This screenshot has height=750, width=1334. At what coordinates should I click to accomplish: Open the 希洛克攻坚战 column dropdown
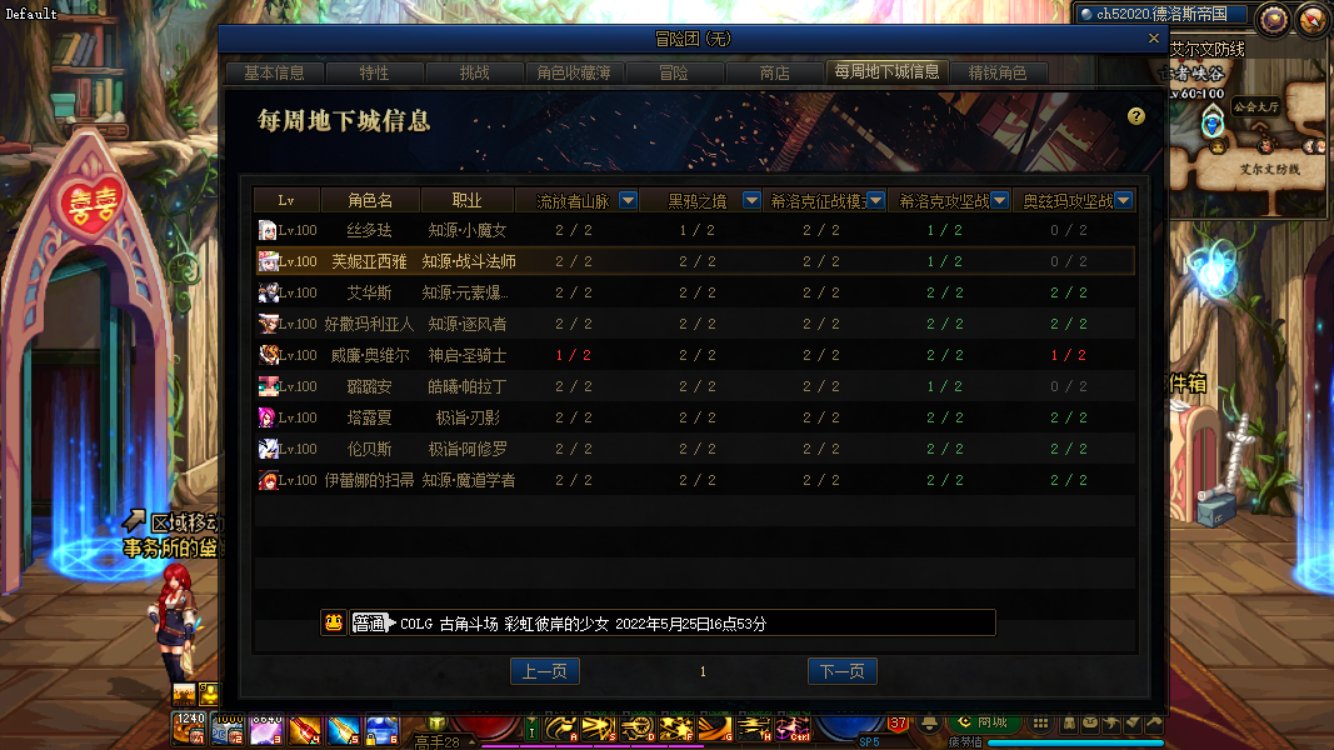1000,200
